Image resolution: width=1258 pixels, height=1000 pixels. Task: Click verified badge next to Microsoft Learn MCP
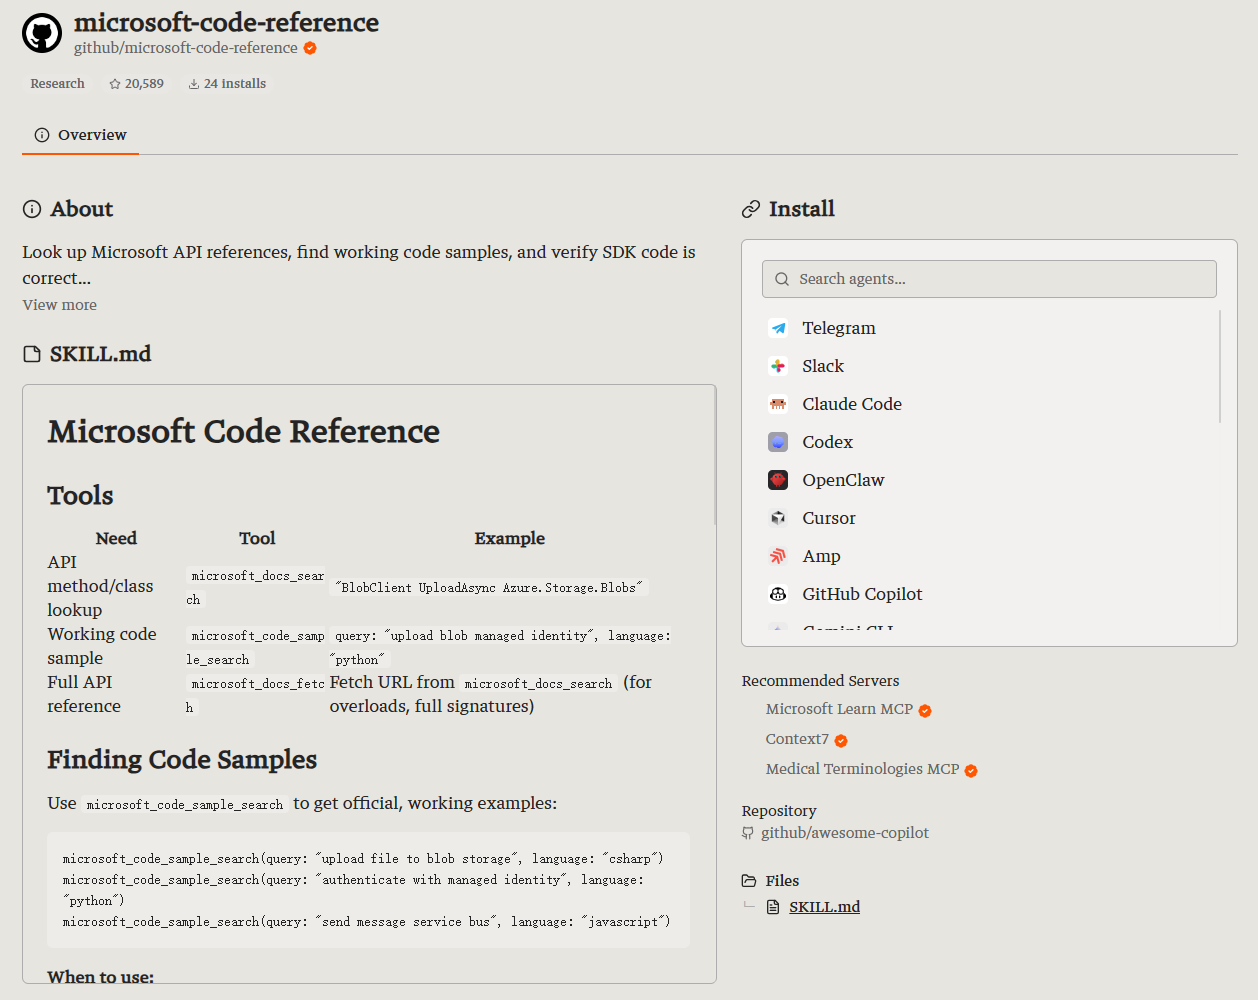point(925,711)
